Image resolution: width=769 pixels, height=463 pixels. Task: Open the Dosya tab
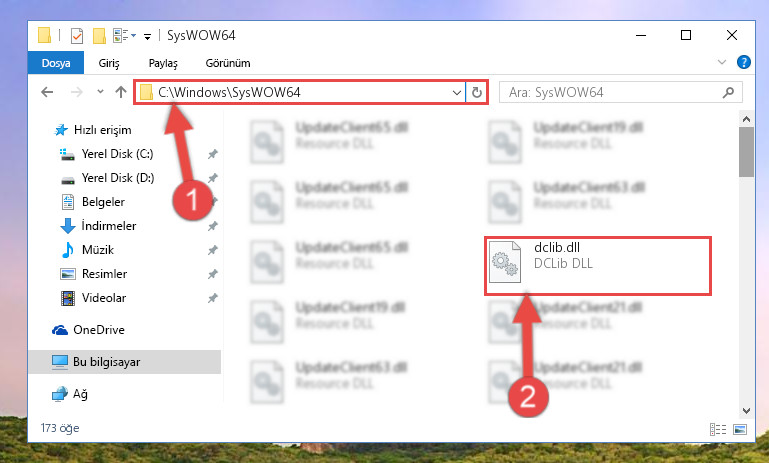click(x=56, y=63)
